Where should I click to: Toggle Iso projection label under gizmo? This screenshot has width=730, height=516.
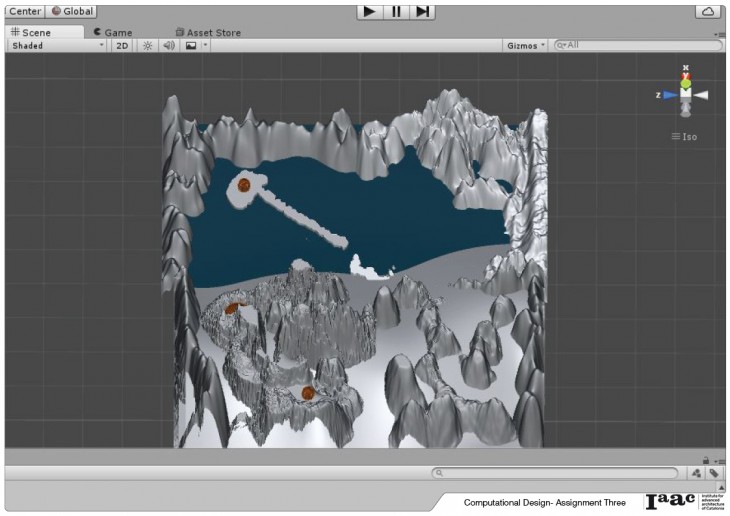pyautogui.click(x=685, y=136)
